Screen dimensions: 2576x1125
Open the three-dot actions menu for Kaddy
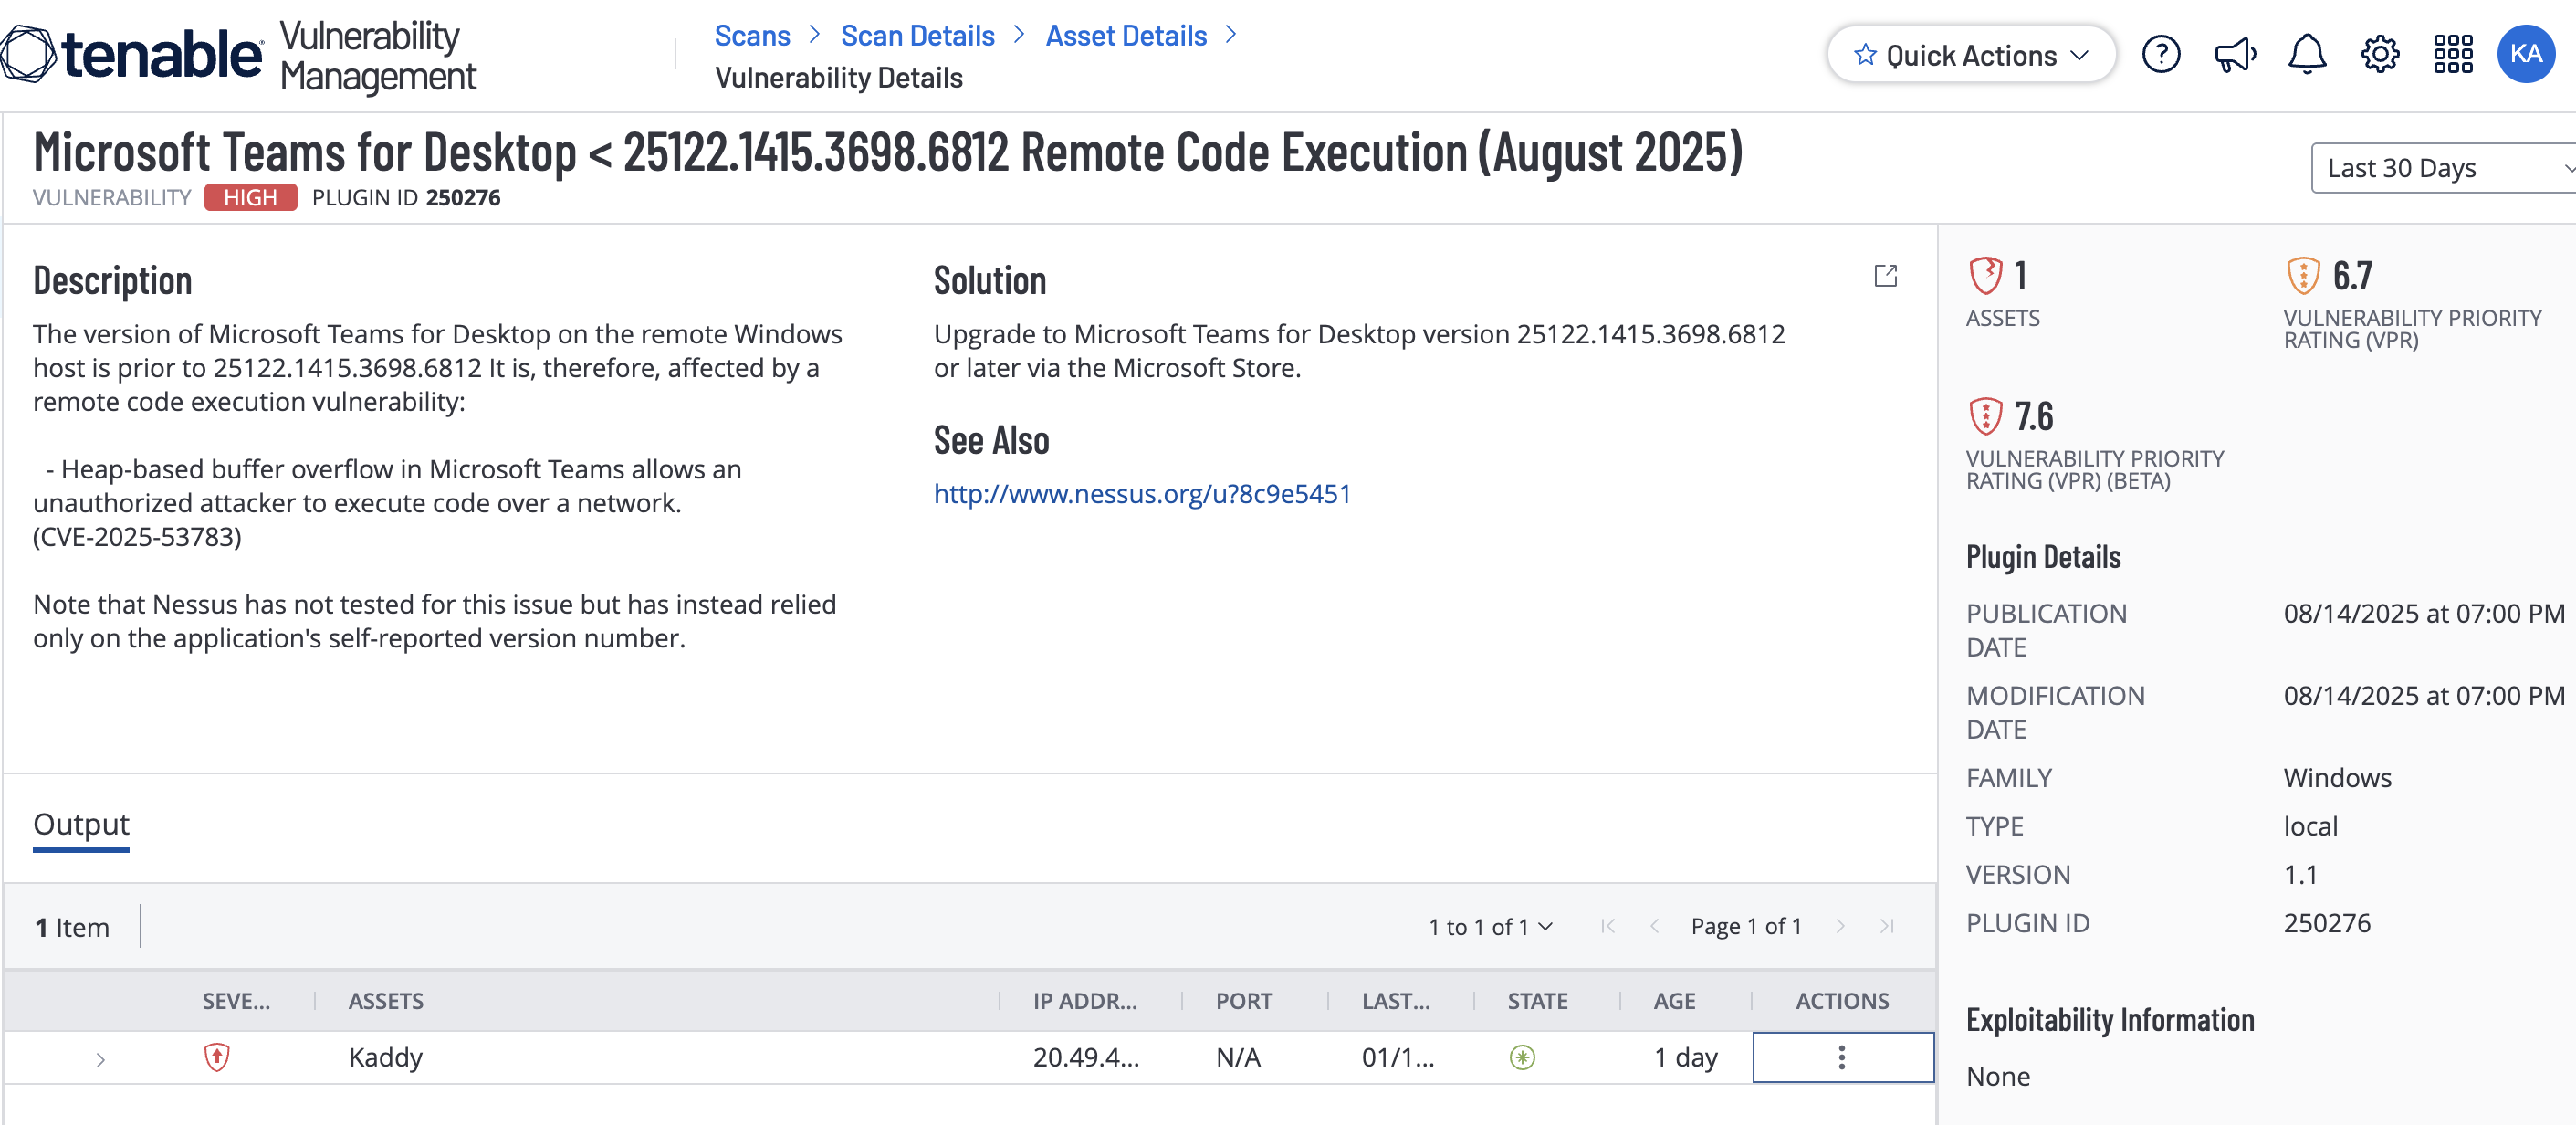(1842, 1057)
